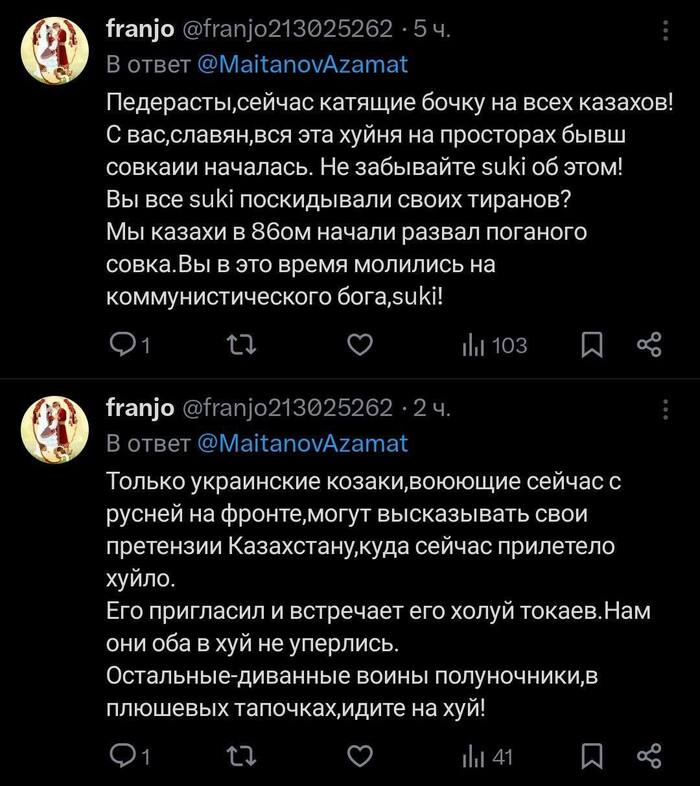700x786 pixels.
Task: Like the bottom tweet with 41 views
Action: 360,757
